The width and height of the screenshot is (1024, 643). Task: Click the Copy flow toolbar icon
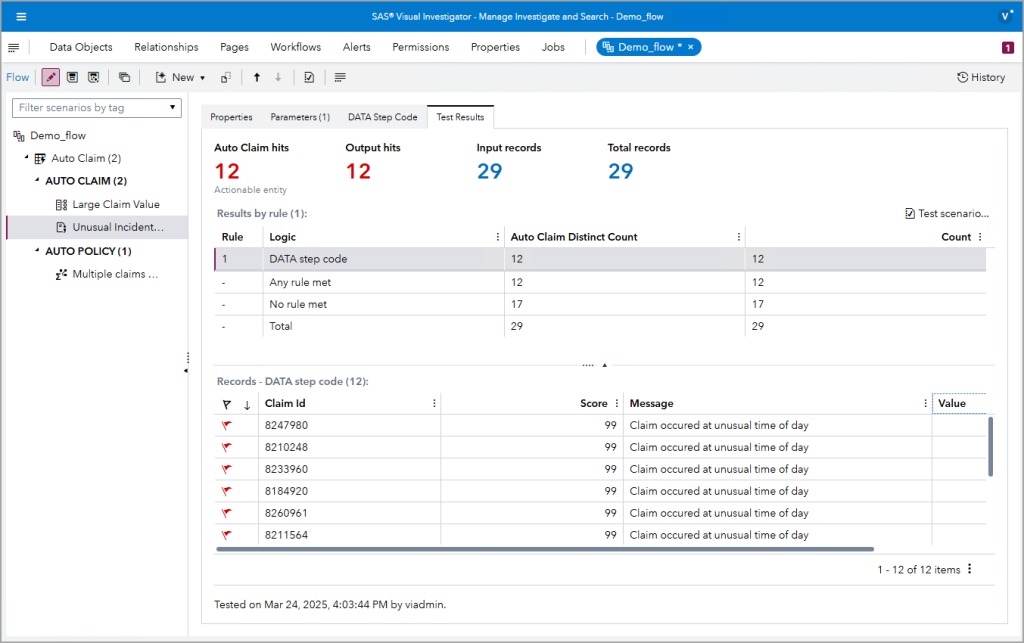tap(125, 77)
